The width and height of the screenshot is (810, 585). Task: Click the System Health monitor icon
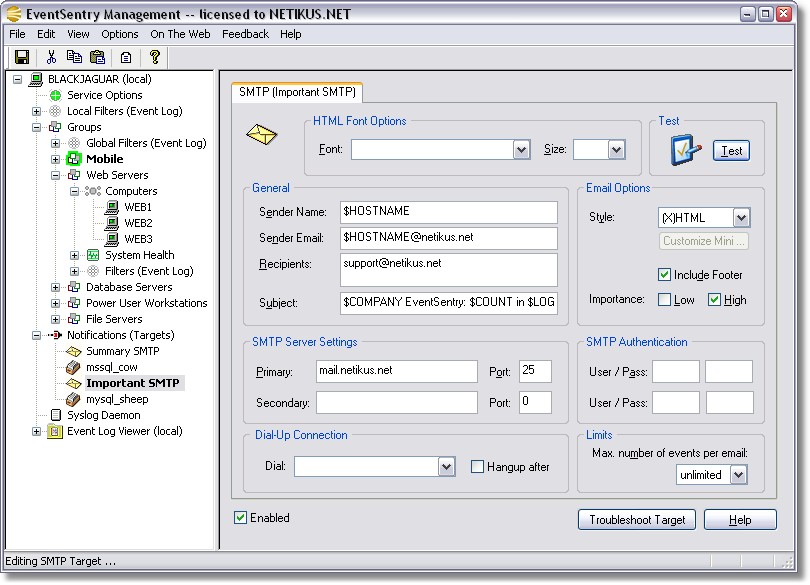click(x=93, y=255)
